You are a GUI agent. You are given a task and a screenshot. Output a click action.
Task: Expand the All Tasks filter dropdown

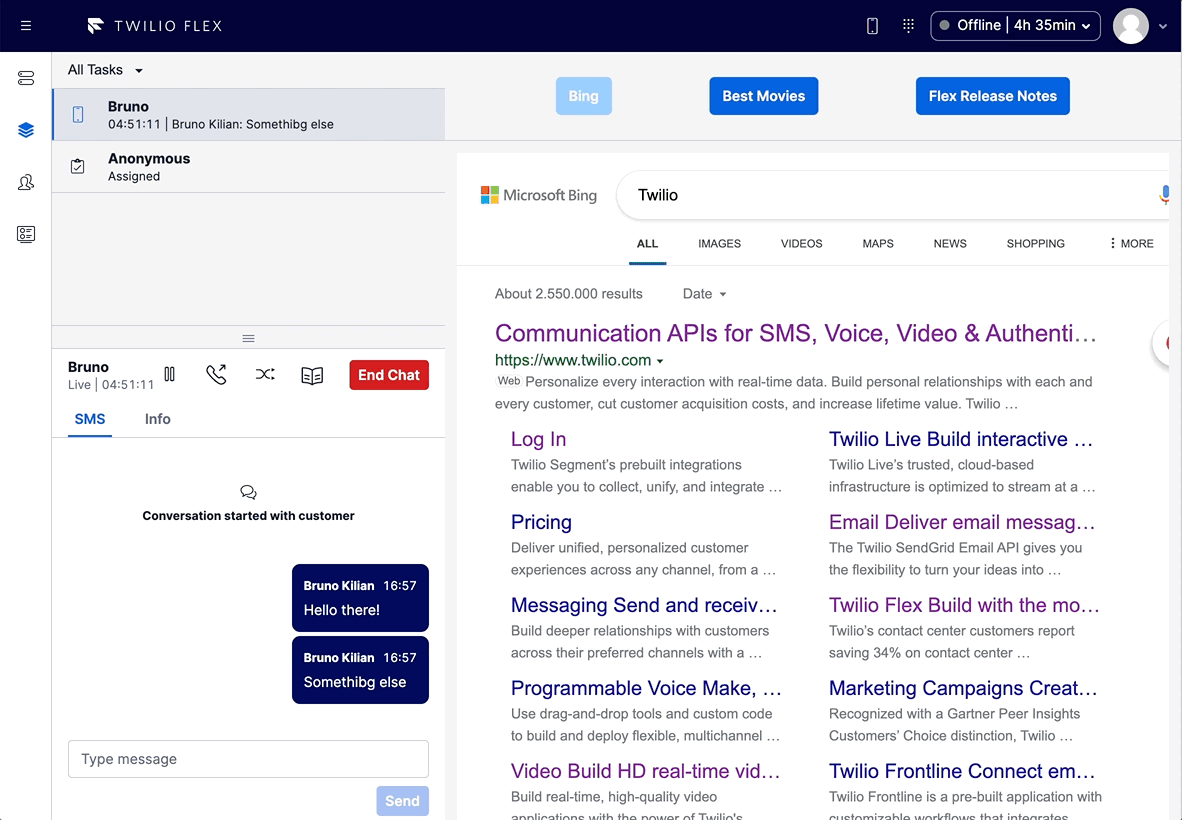104,69
